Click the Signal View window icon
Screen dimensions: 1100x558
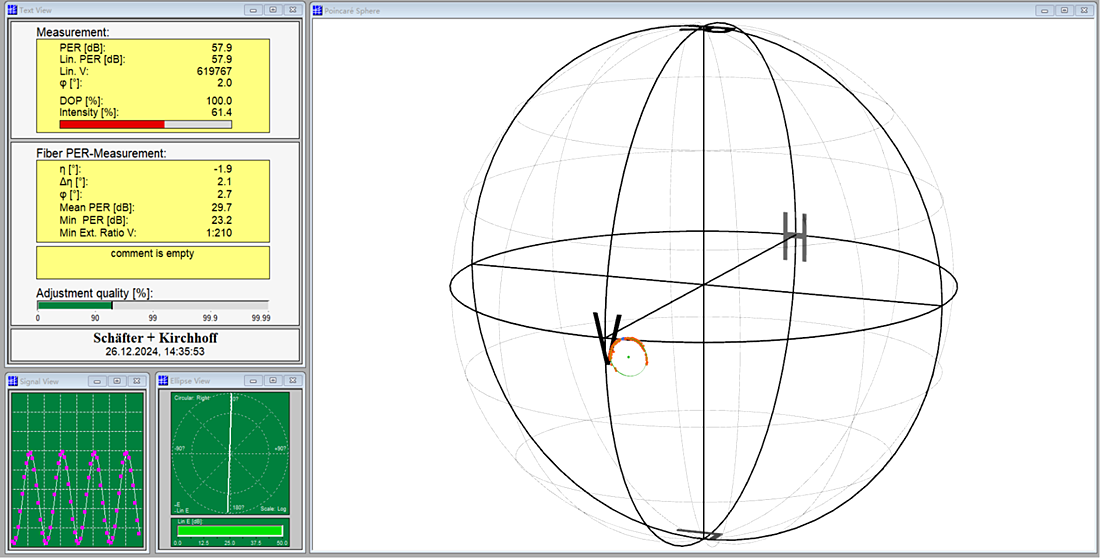click(x=13, y=380)
